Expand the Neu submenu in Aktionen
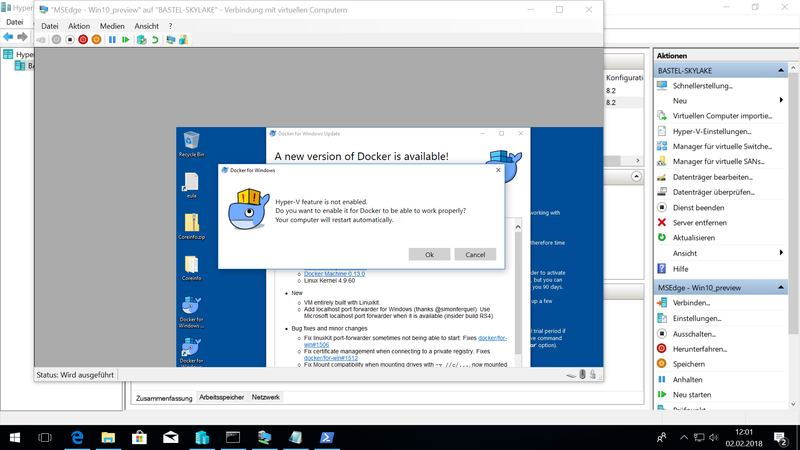 (x=781, y=100)
